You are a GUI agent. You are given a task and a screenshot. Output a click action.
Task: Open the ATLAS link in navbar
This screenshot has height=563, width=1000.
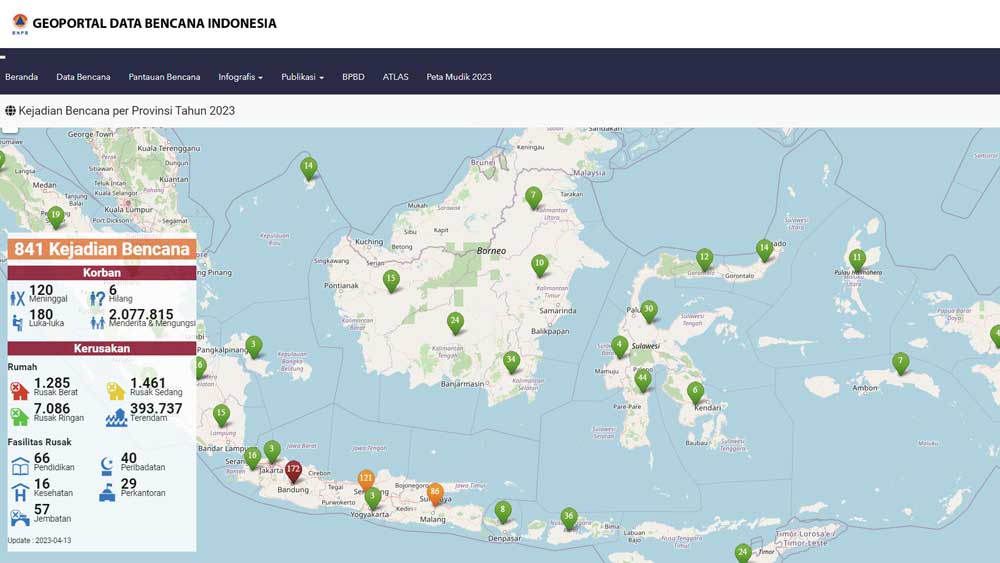coord(395,77)
